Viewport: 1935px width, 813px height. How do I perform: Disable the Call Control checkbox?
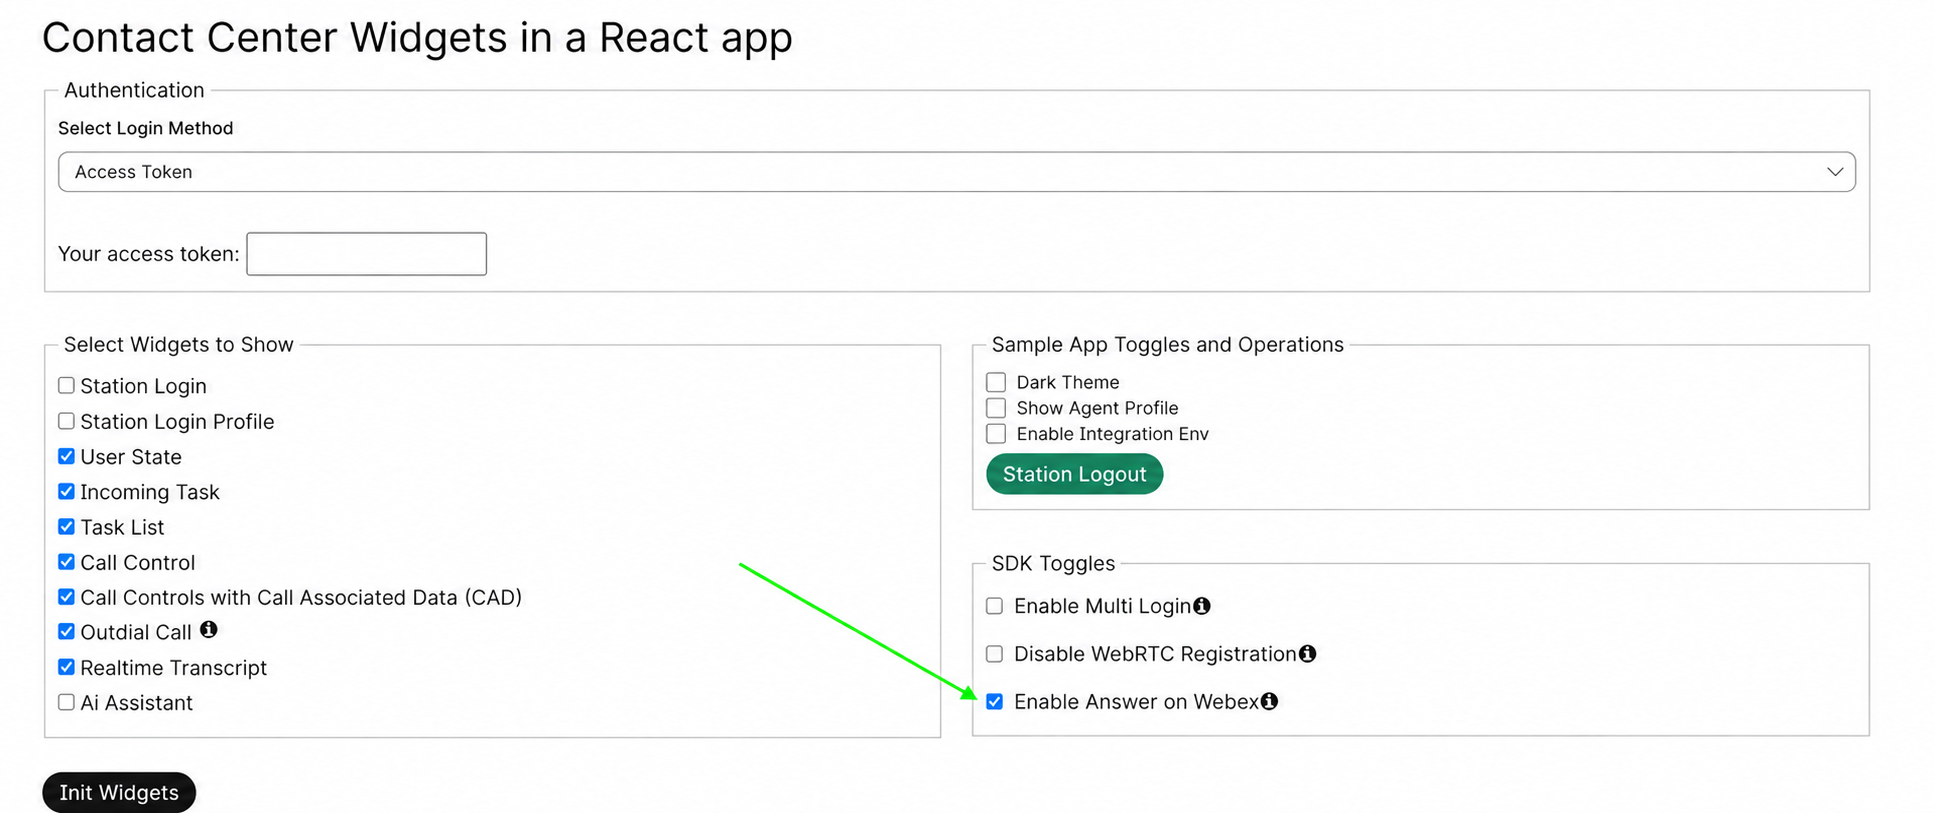coord(66,562)
